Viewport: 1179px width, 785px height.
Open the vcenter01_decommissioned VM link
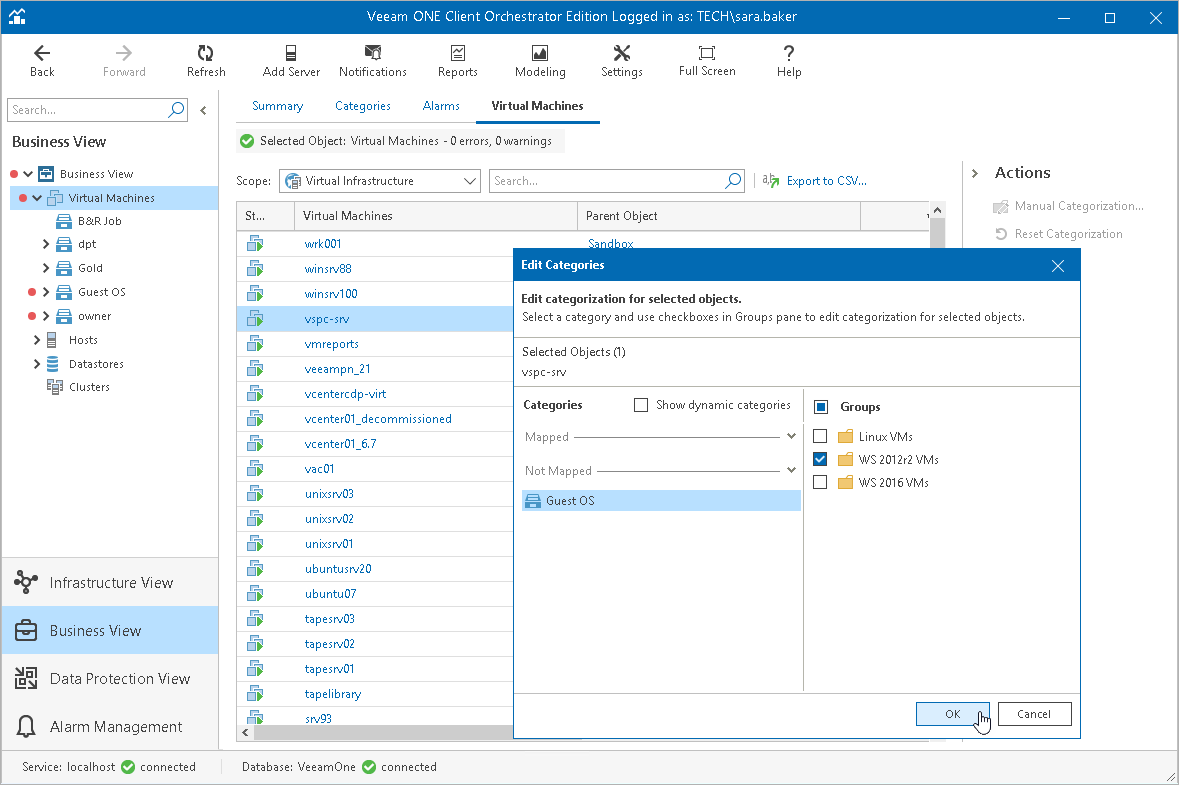[377, 419]
